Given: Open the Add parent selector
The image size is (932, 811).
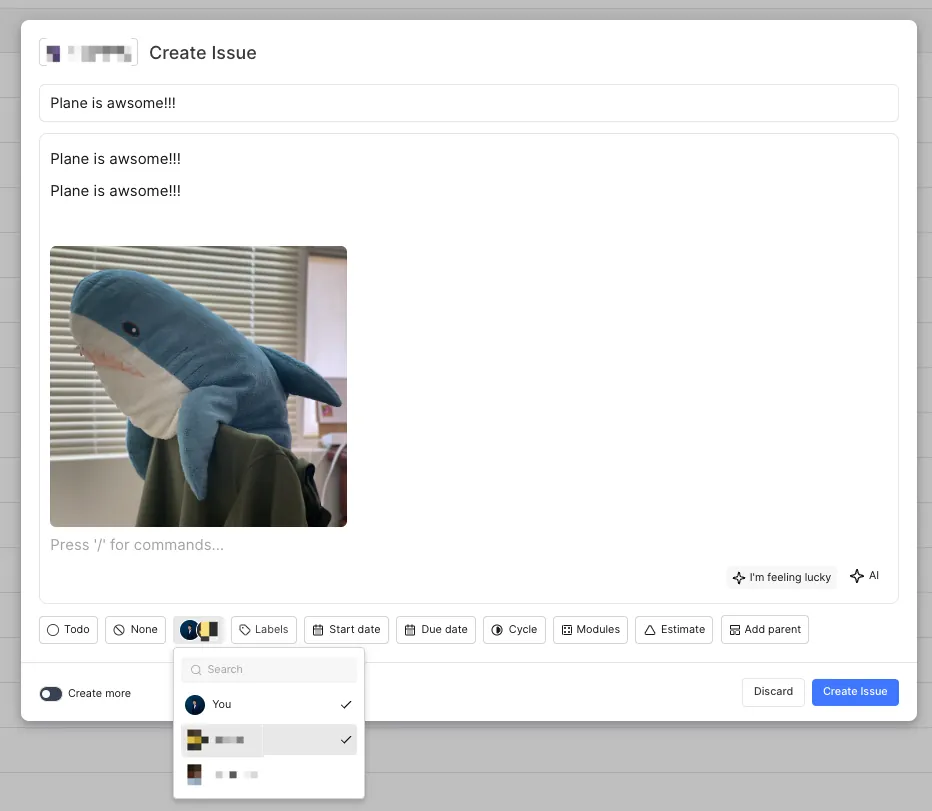Looking at the screenshot, I should point(764,630).
